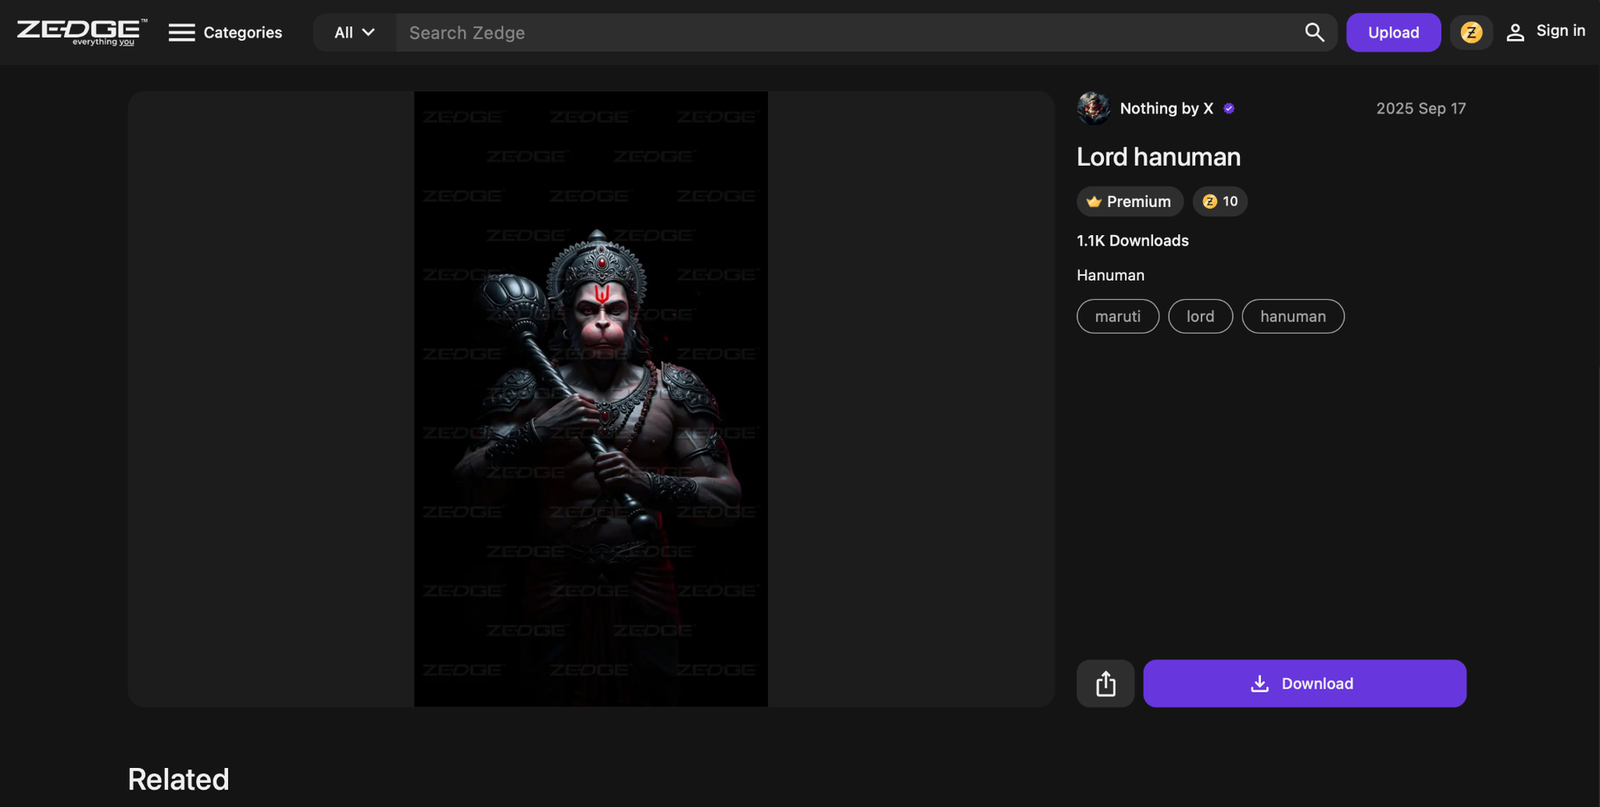Click the share icon button
The image size is (1600, 807).
tap(1105, 684)
